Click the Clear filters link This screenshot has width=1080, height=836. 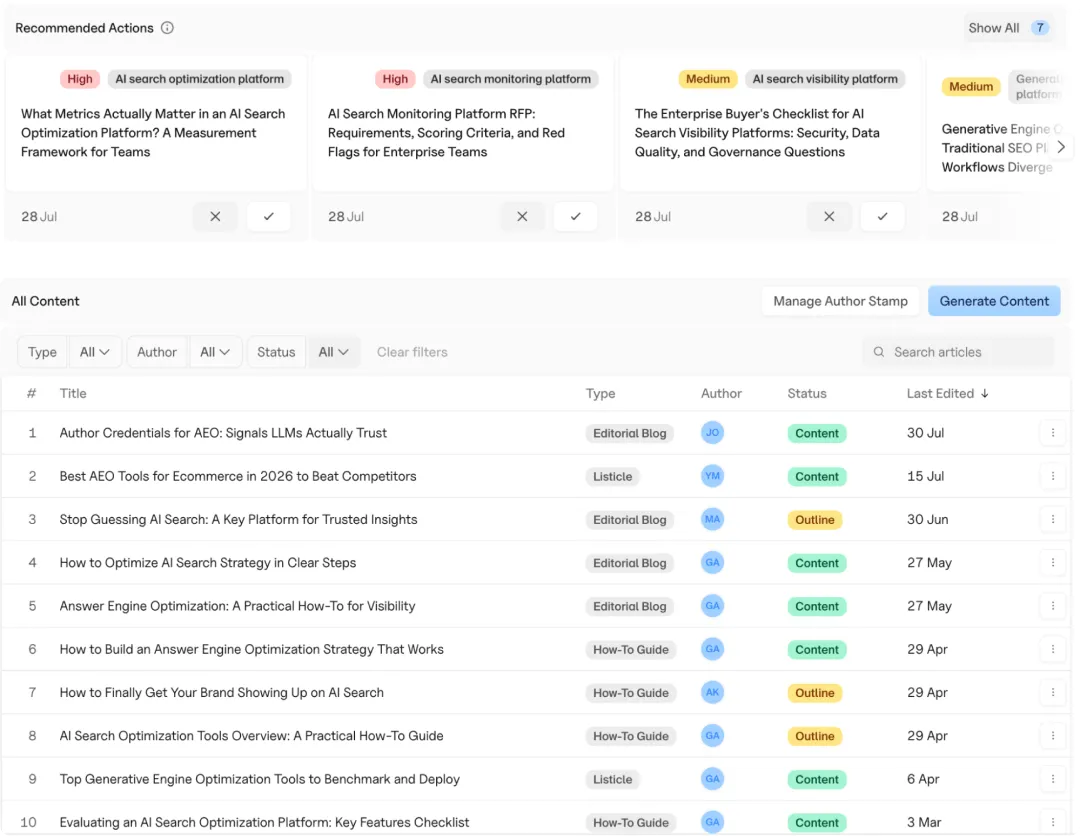[x=412, y=352]
